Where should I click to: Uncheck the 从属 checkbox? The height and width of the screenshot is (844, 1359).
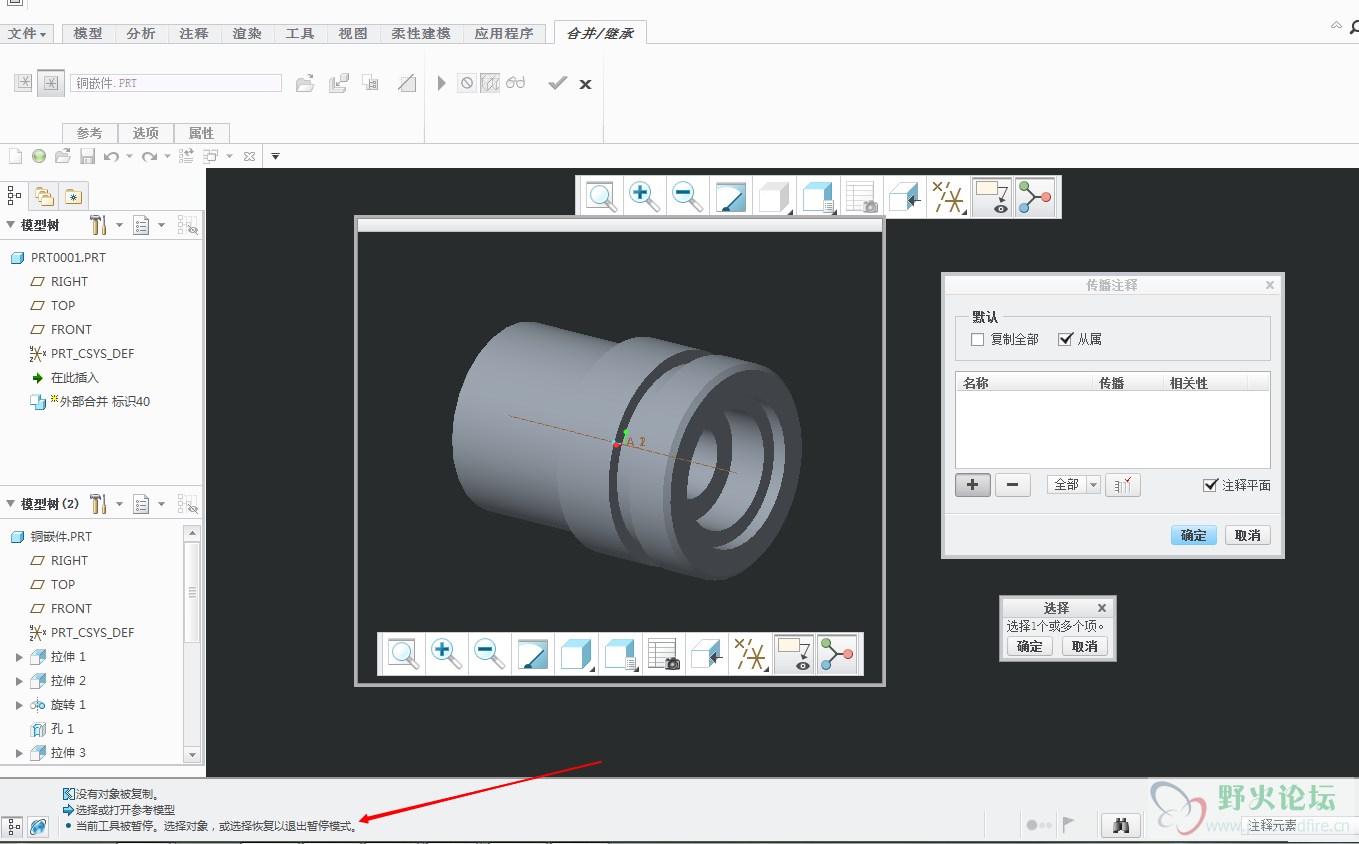point(1065,340)
